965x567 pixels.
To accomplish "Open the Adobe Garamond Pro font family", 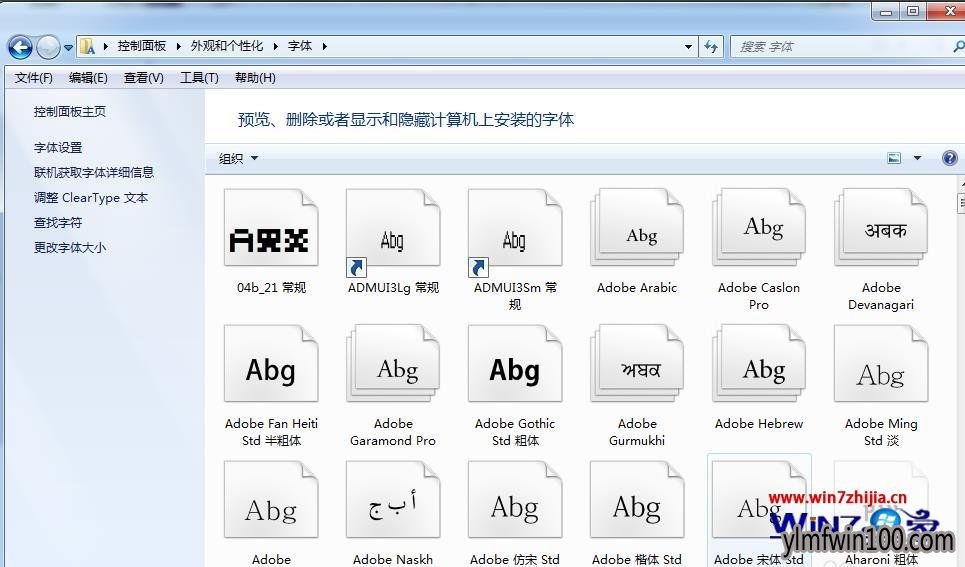I will point(393,364).
